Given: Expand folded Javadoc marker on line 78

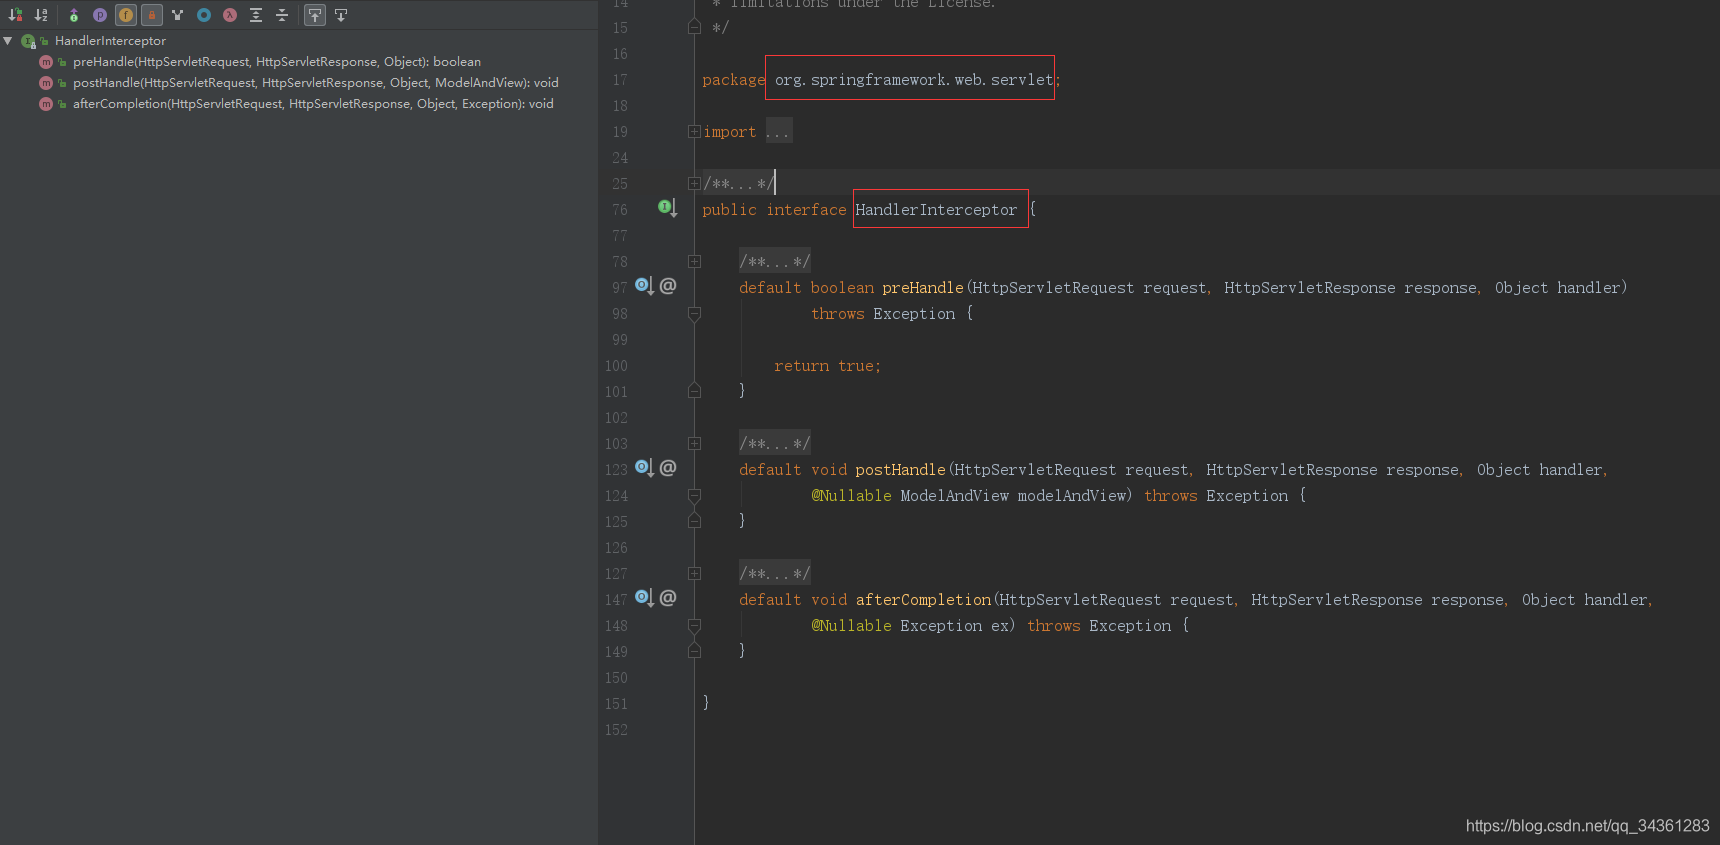Looking at the screenshot, I should coord(694,261).
